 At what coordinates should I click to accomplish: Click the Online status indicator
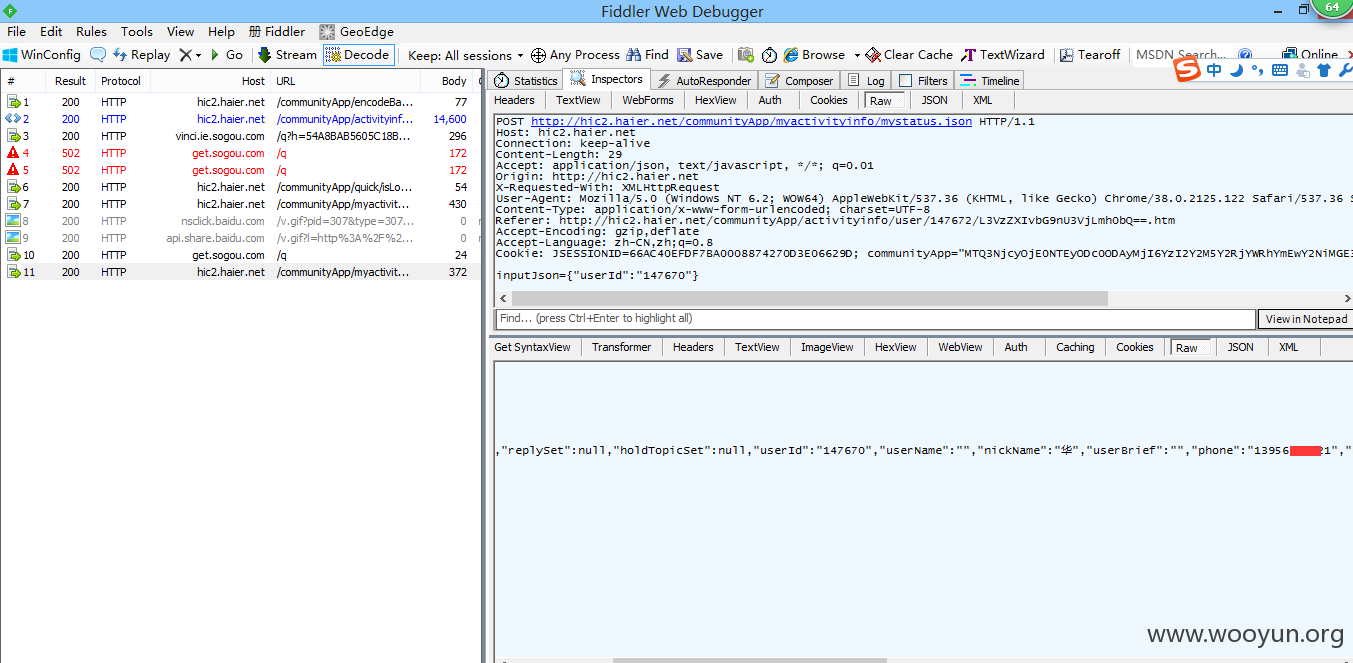pos(1310,55)
